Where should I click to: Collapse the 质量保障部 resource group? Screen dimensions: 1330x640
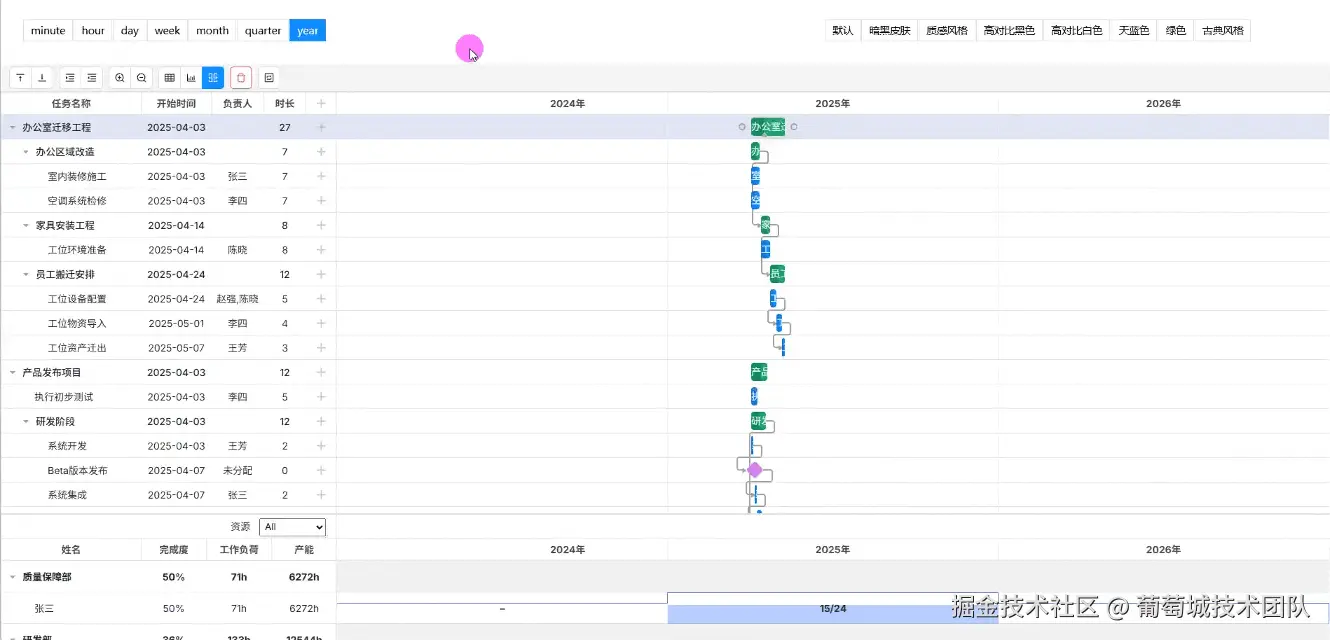(13, 577)
